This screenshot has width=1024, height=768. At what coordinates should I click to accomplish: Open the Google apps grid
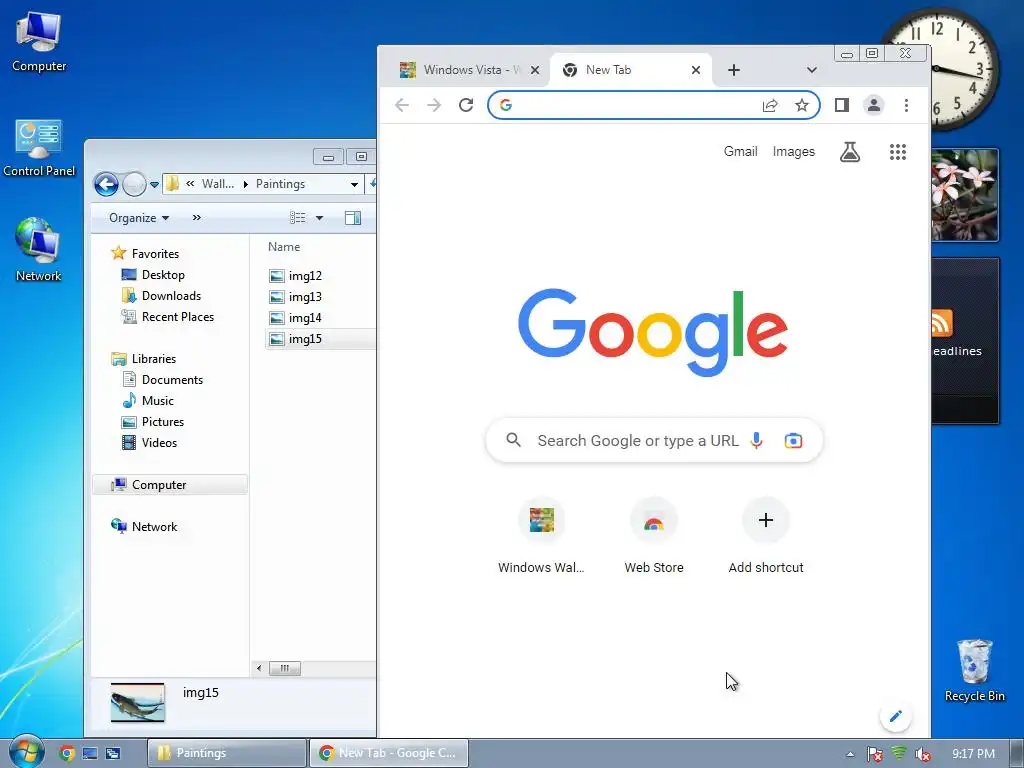click(x=898, y=152)
